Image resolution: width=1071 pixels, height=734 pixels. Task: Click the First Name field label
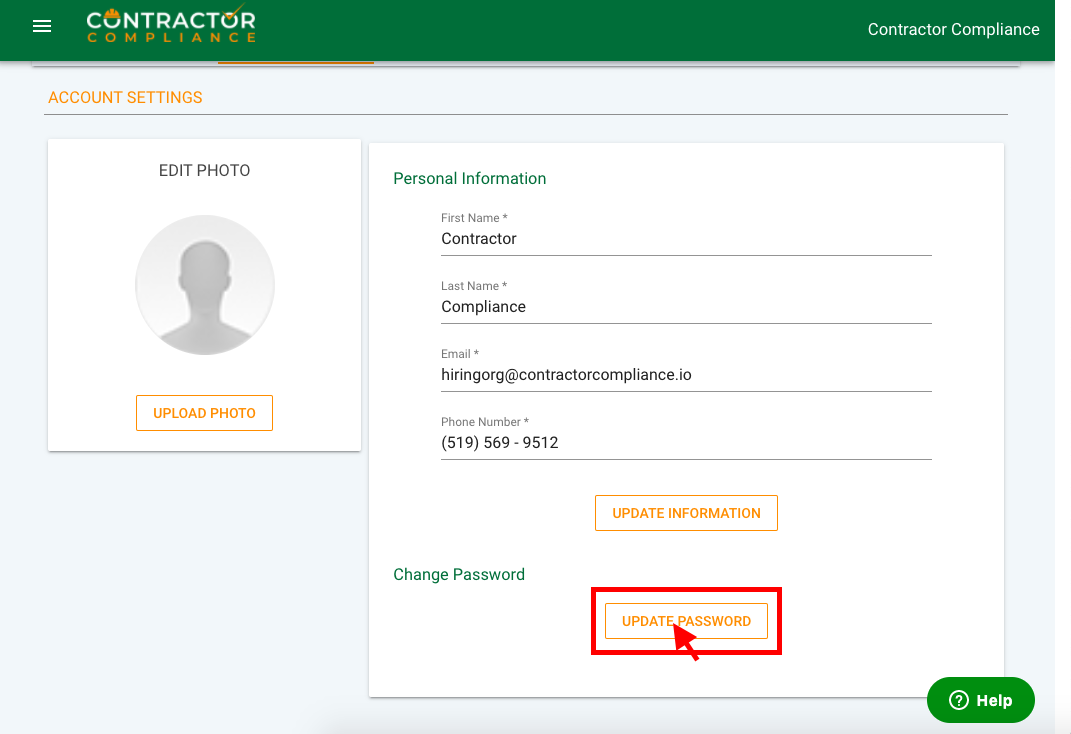tap(474, 218)
